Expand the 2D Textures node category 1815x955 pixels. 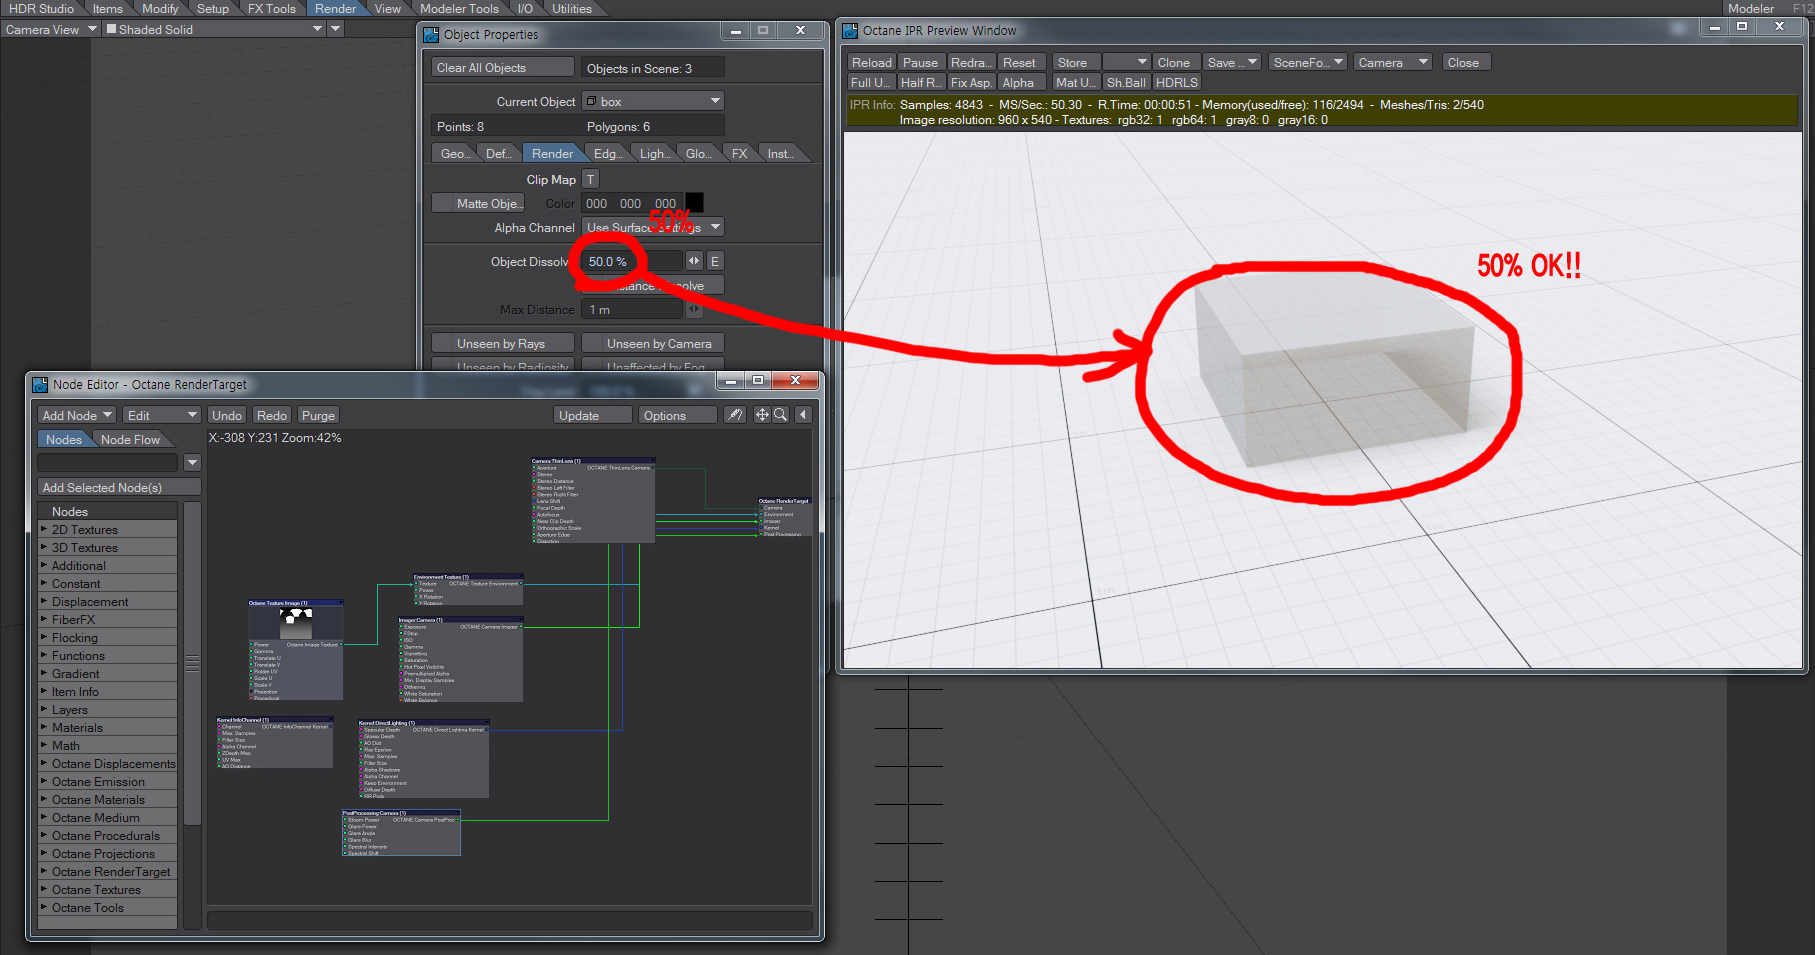(43, 529)
